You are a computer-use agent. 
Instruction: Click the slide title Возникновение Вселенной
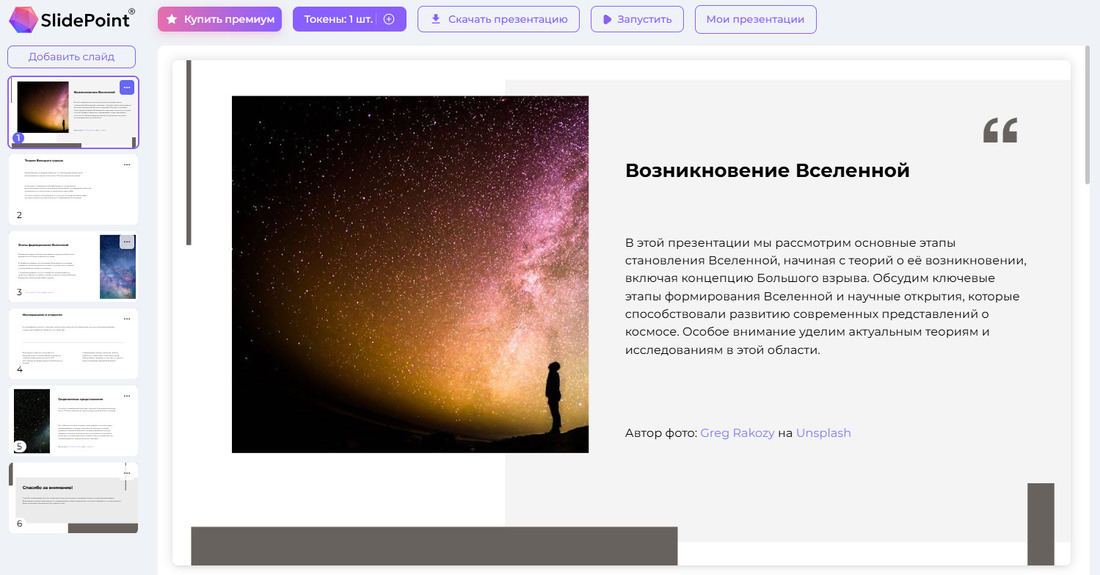(767, 170)
